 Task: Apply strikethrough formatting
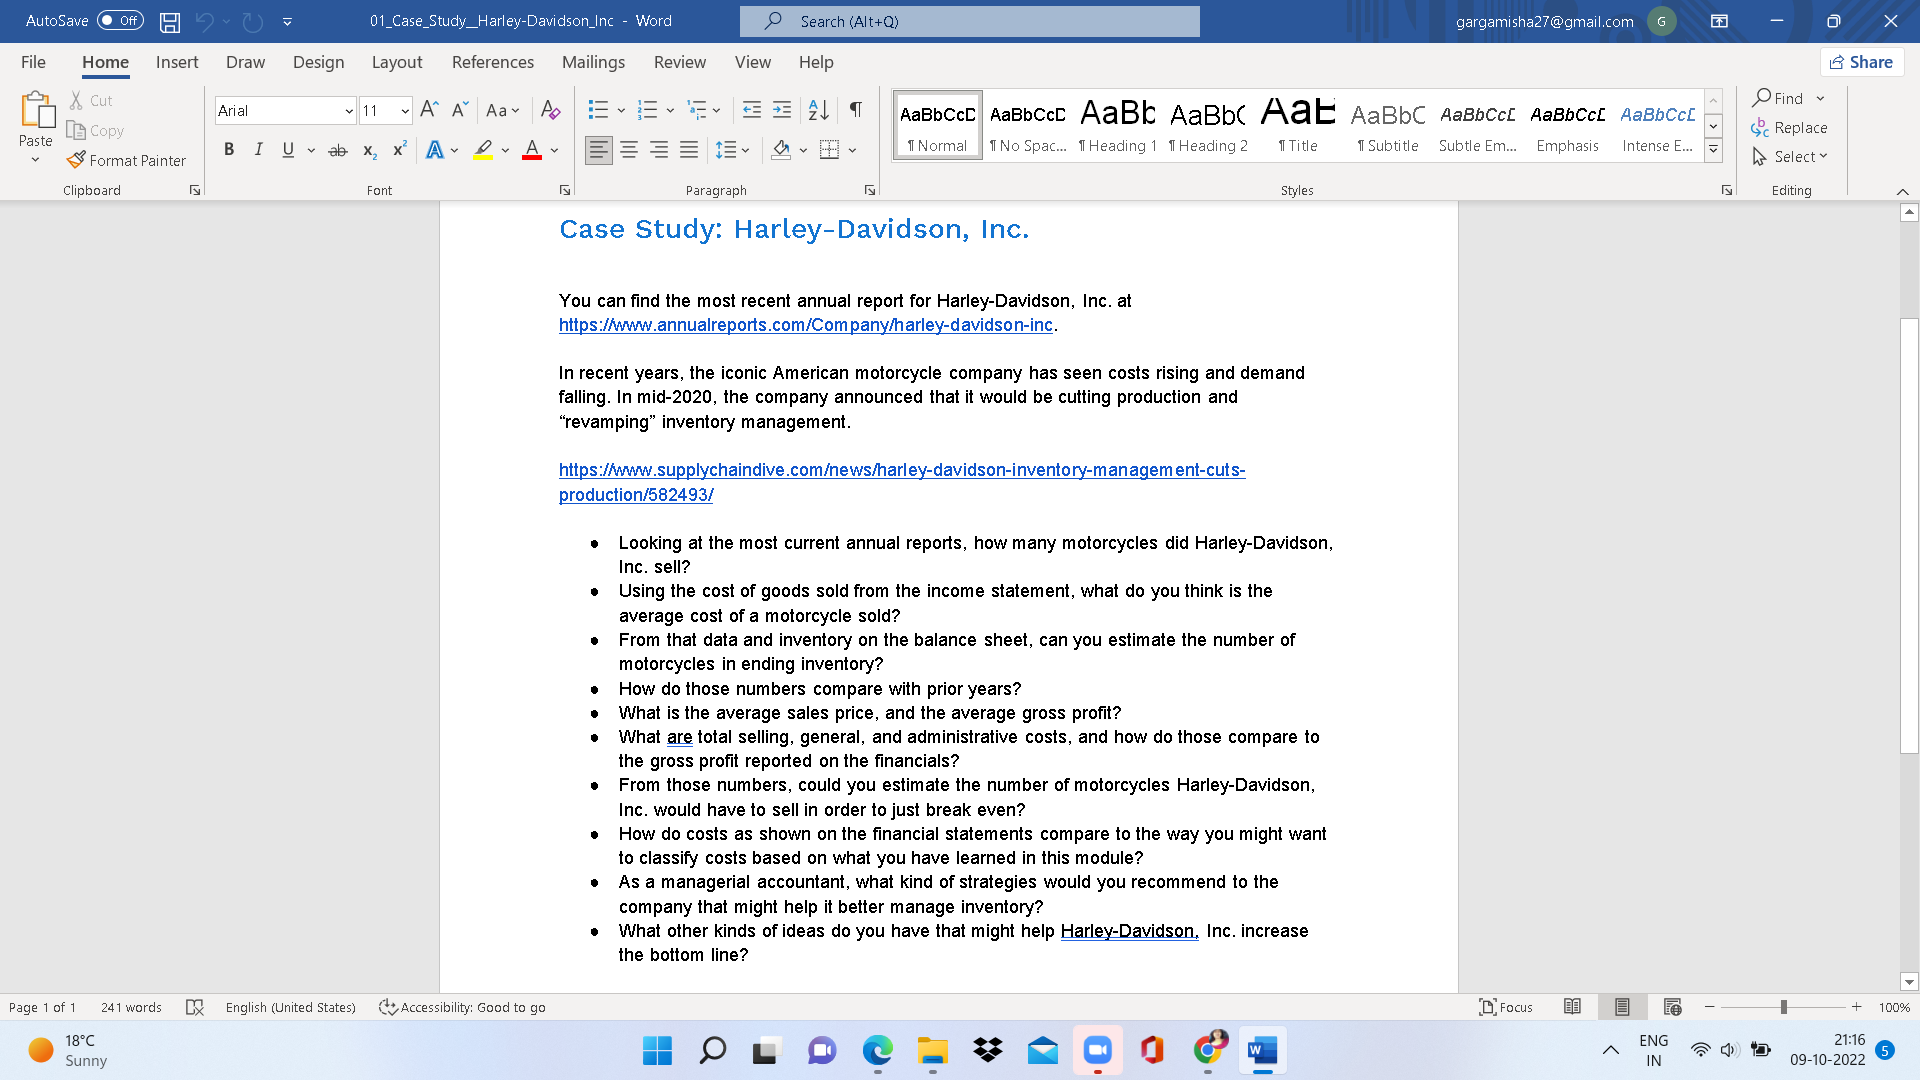(338, 149)
